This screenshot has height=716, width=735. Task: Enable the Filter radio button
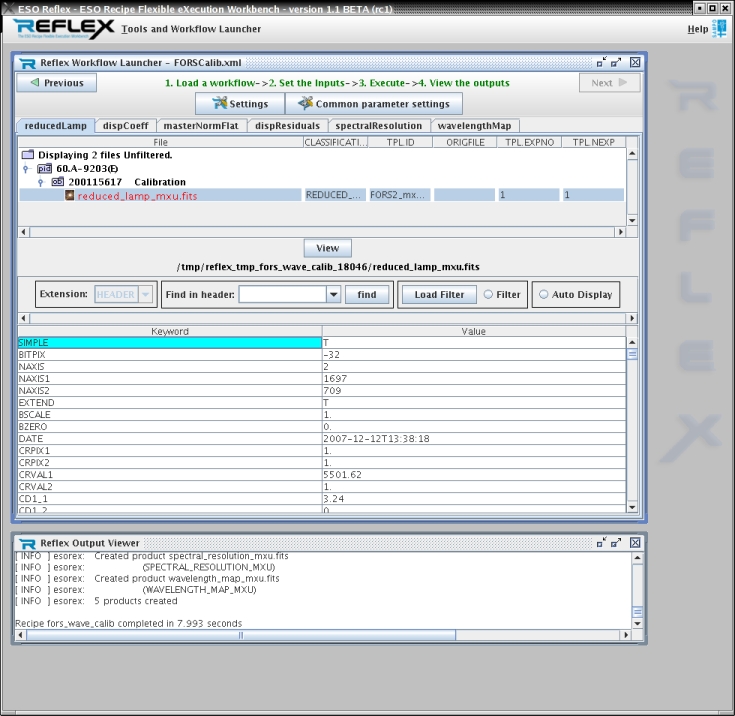489,295
